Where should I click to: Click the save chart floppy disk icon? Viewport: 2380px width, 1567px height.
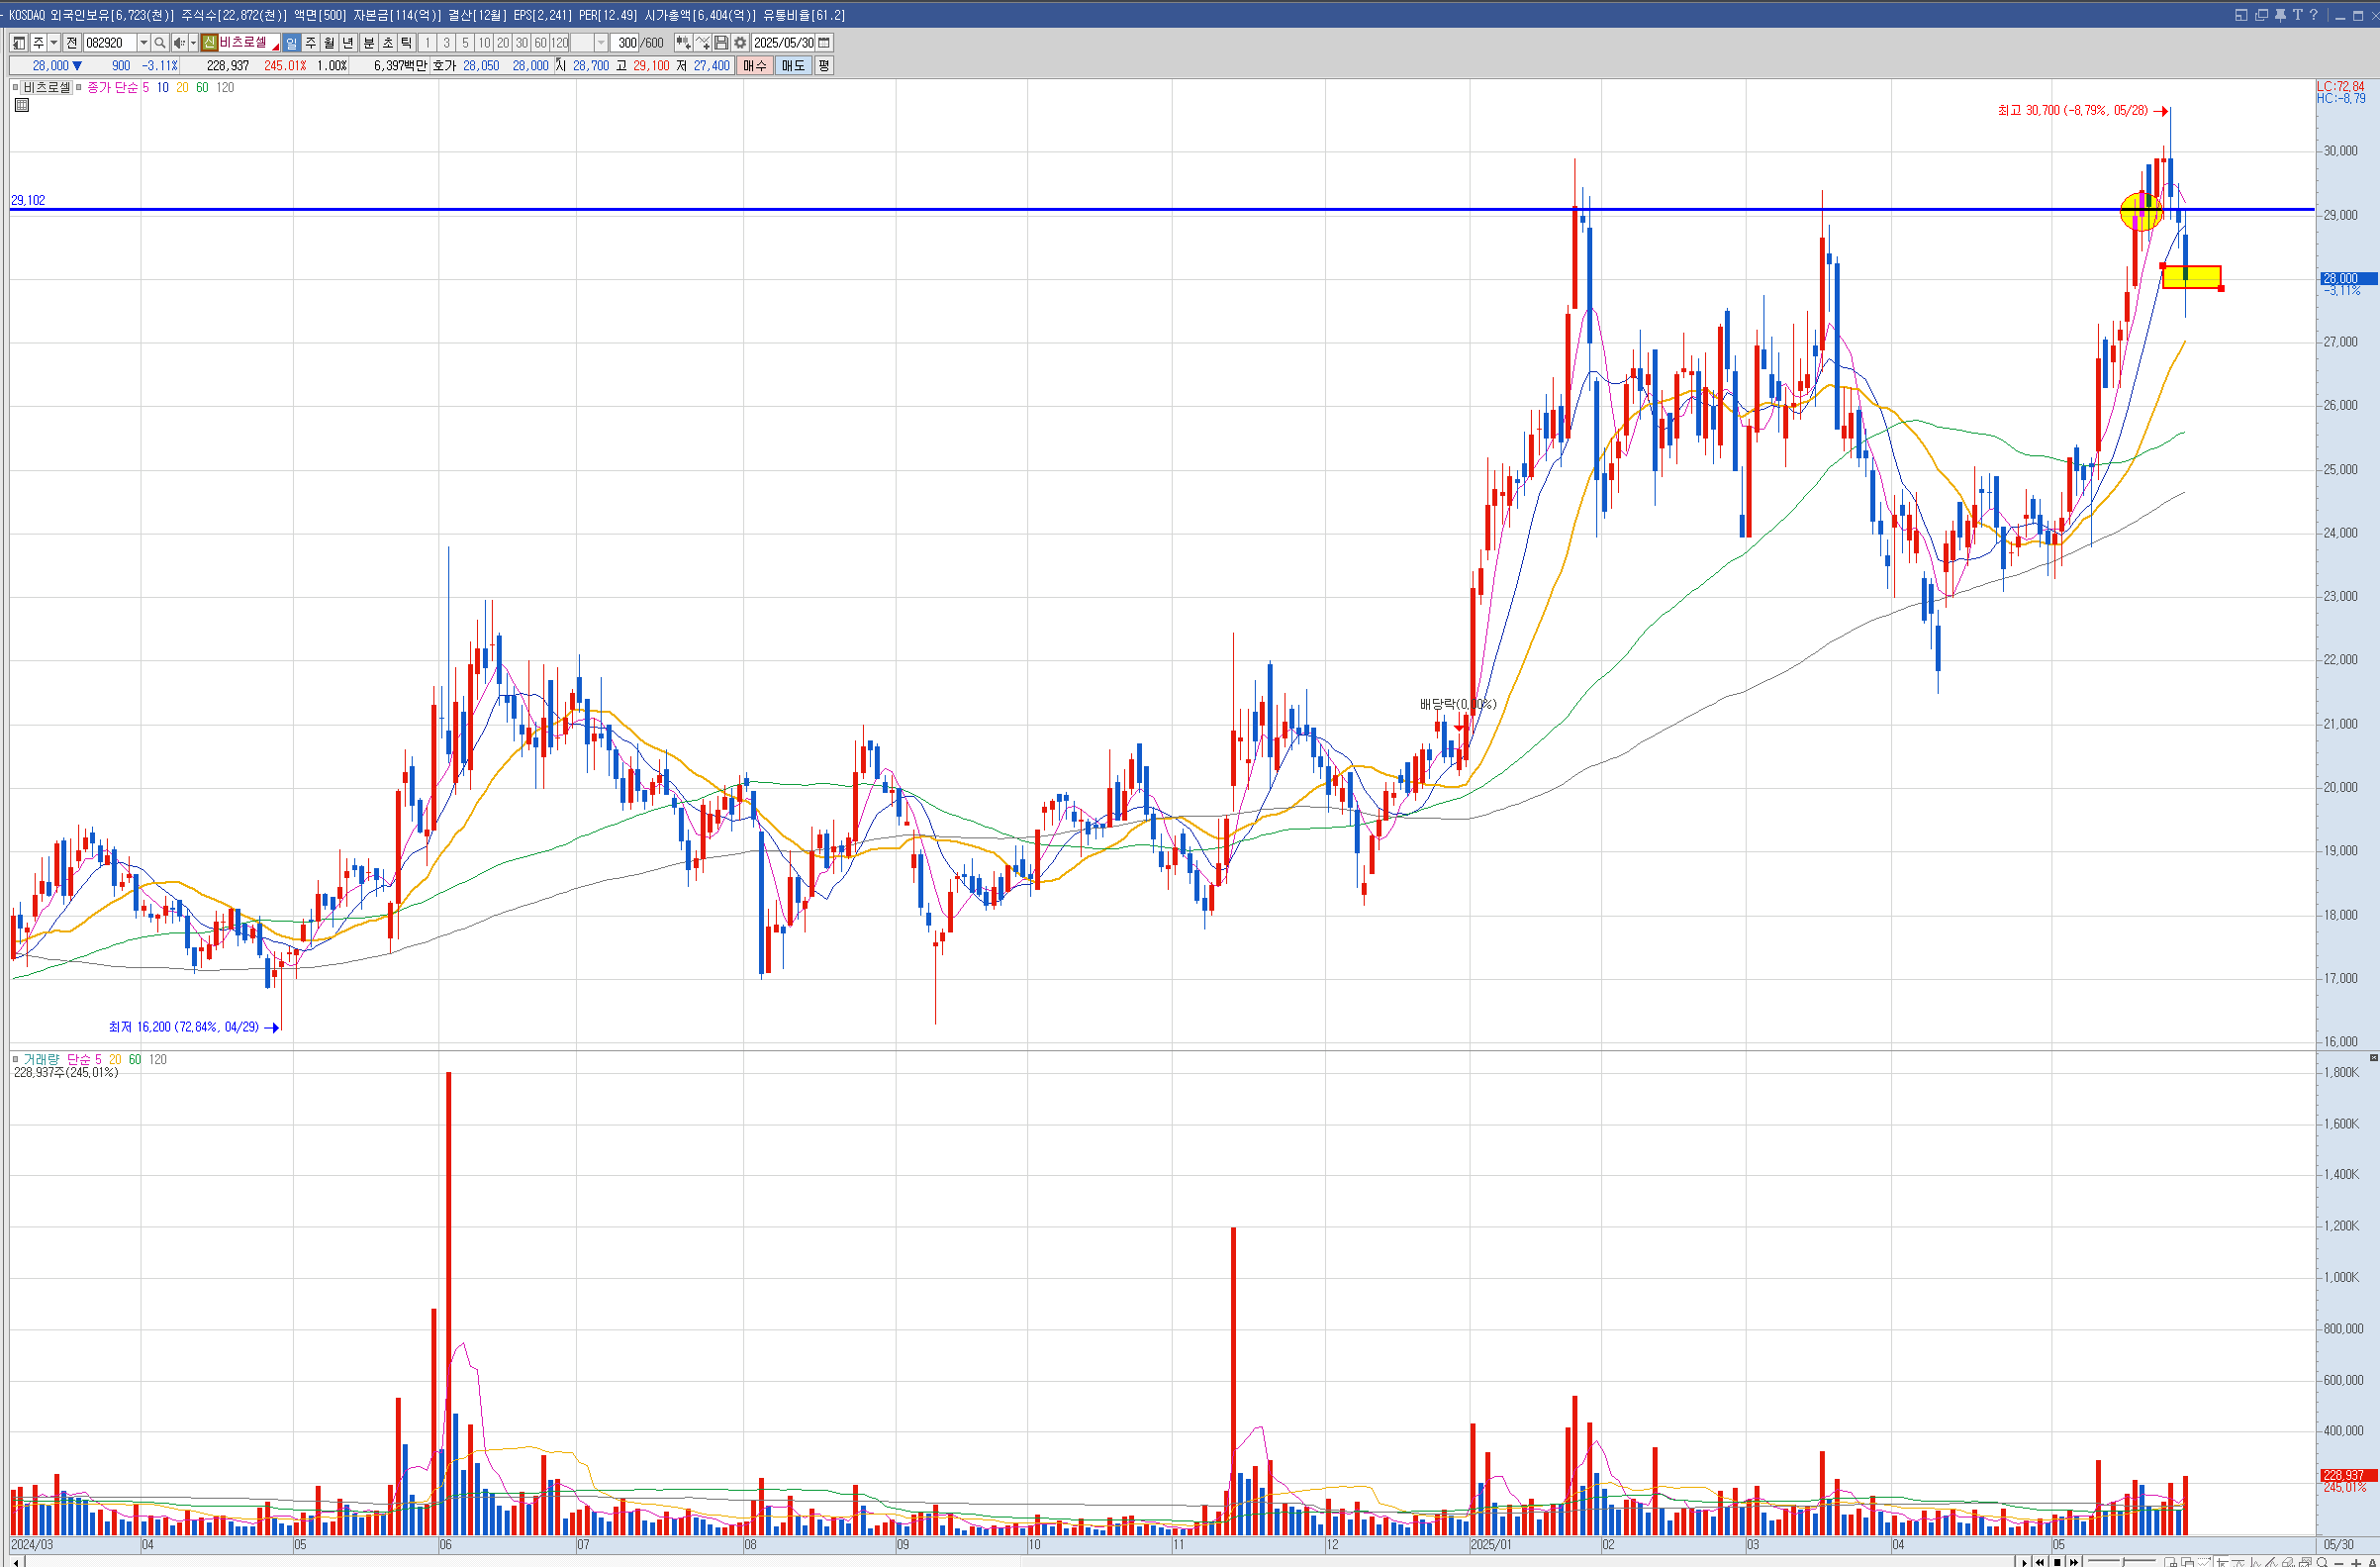click(721, 43)
